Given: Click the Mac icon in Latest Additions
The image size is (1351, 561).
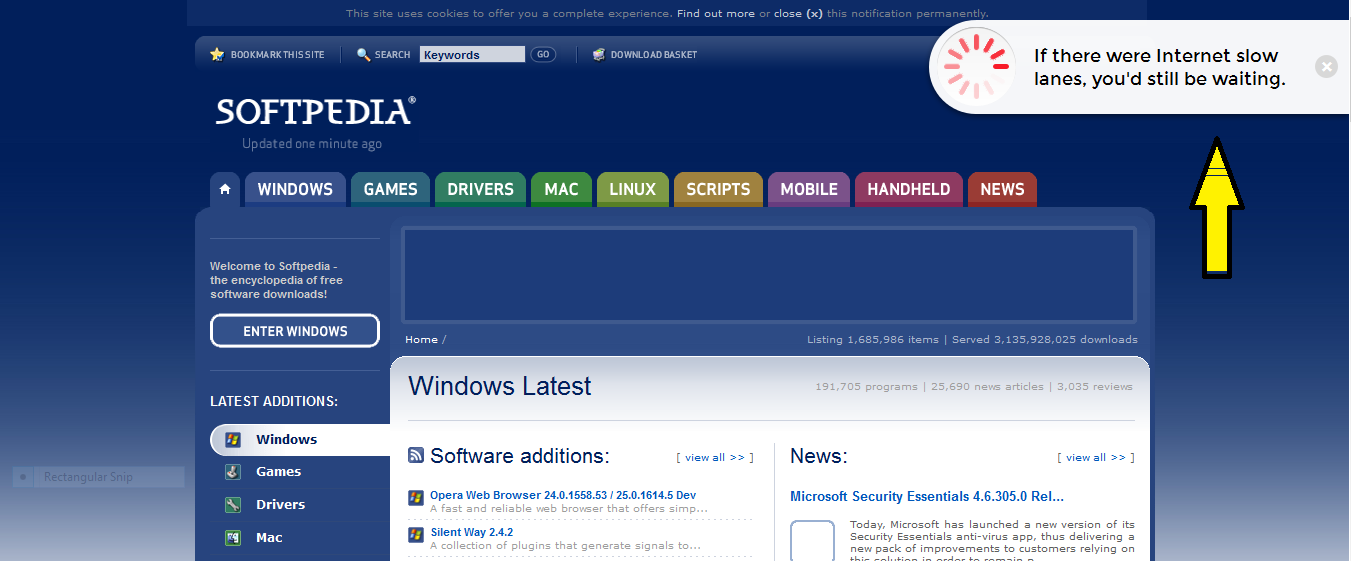Looking at the screenshot, I should point(233,538).
